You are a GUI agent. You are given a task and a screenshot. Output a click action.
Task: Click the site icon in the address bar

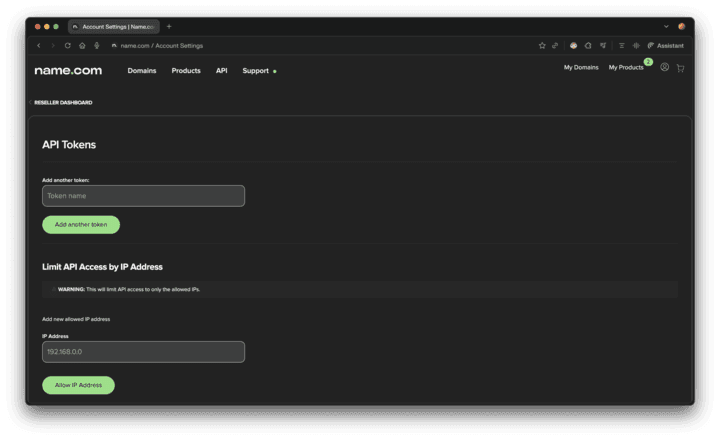click(x=114, y=46)
